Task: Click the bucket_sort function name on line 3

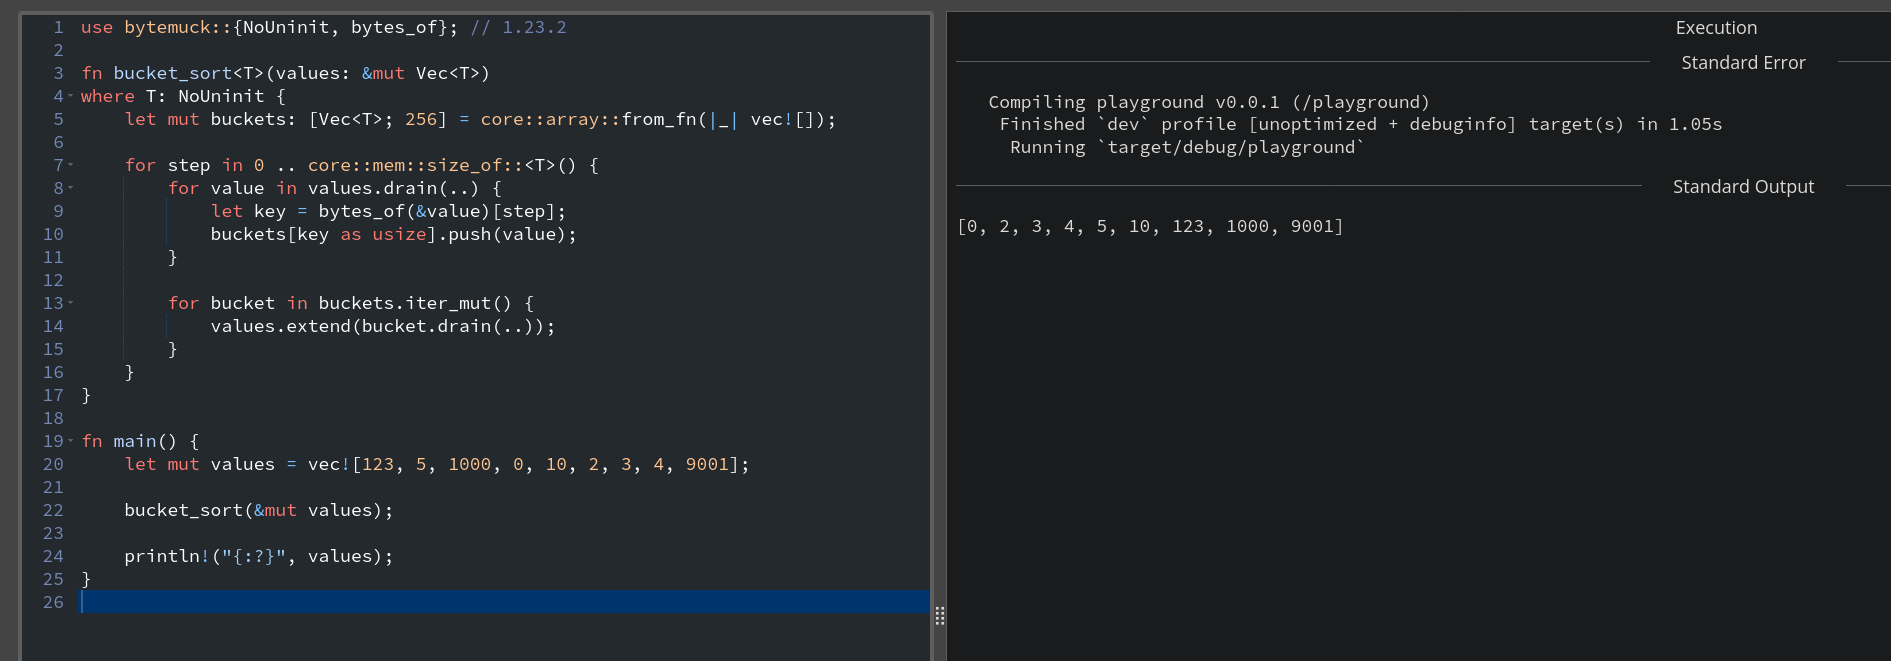Action: 172,73
